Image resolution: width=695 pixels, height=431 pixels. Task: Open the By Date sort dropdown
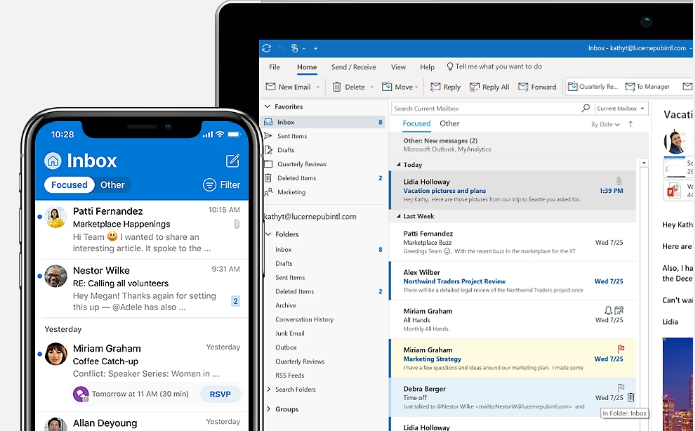pyautogui.click(x=605, y=125)
